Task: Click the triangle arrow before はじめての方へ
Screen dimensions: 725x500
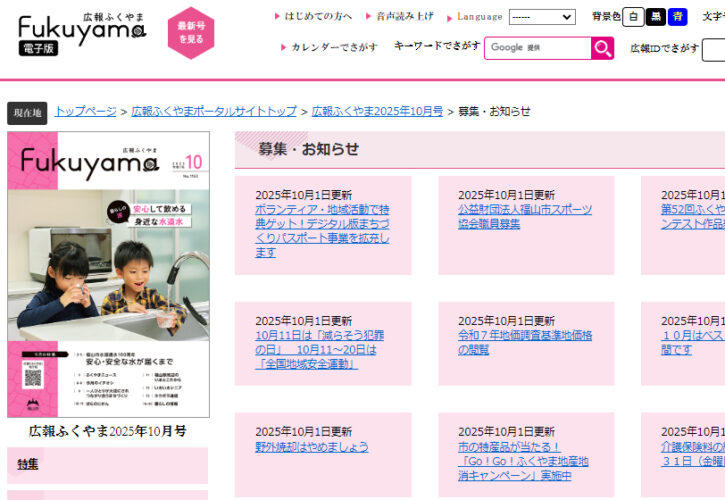Action: (x=277, y=16)
